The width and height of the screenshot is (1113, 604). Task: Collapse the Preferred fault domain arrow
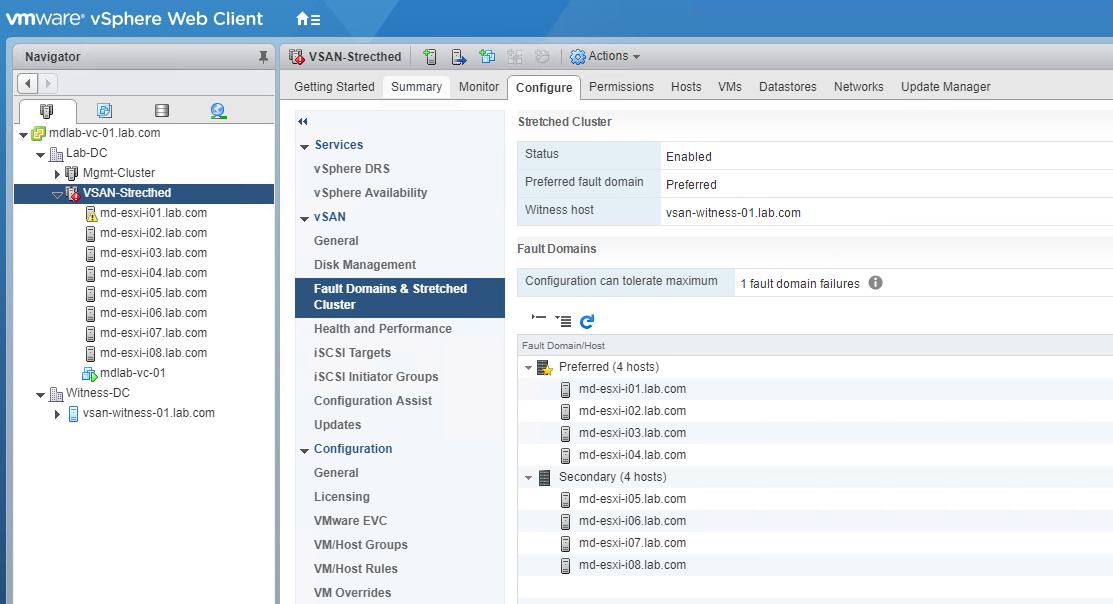pos(528,368)
